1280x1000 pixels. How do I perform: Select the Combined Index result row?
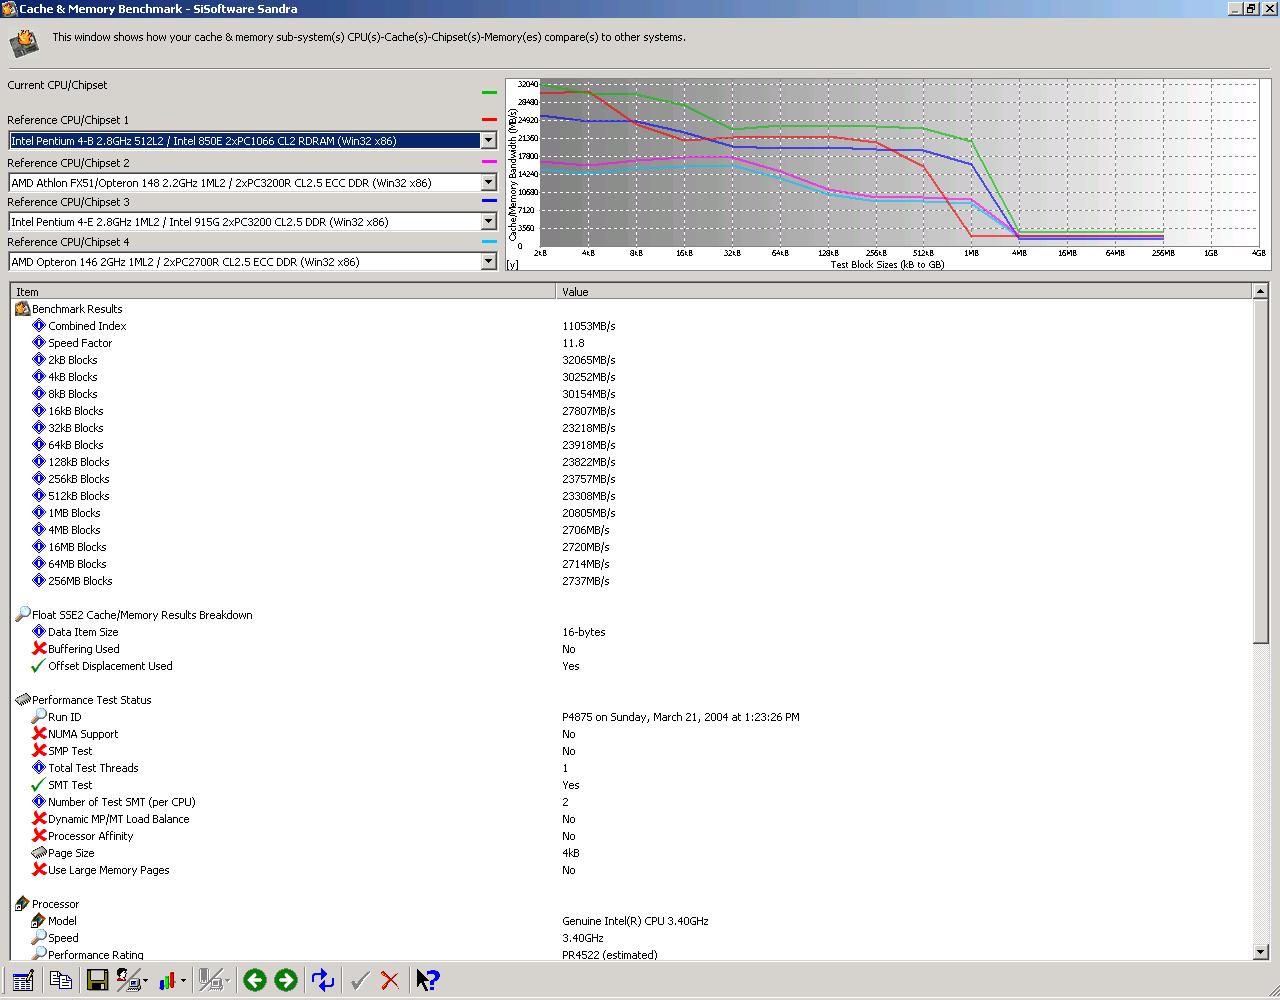click(631, 326)
